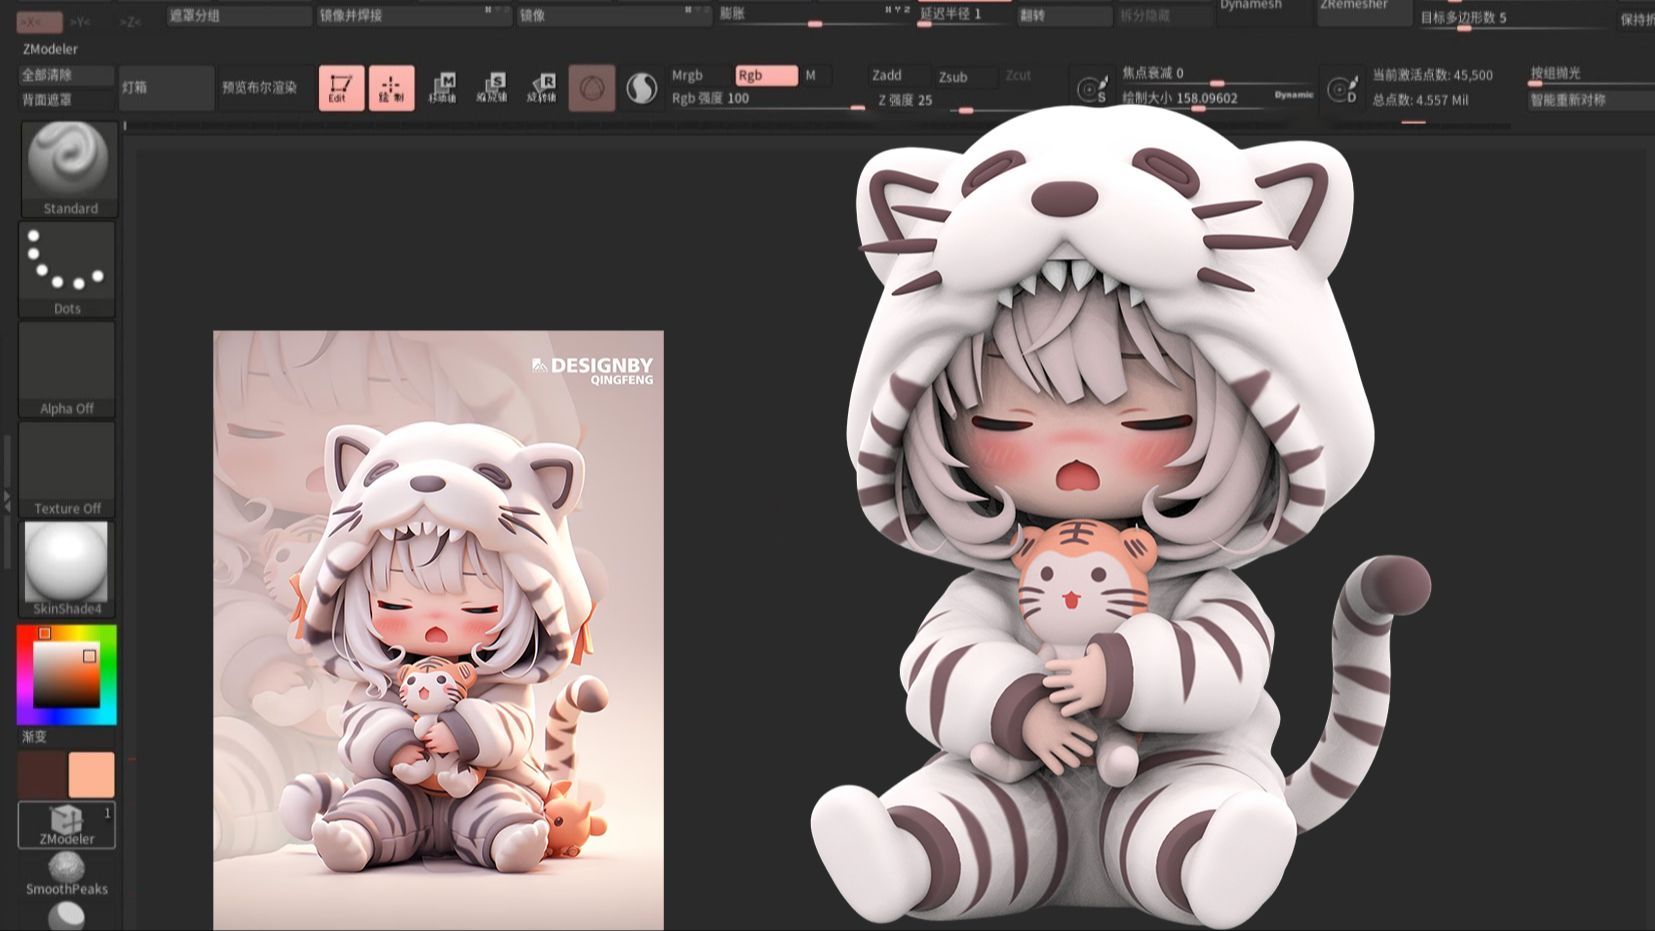Viewport: 1655px width, 931px height.
Task: Click the 当前激活点数: 45,500 text
Action: 1432,75
